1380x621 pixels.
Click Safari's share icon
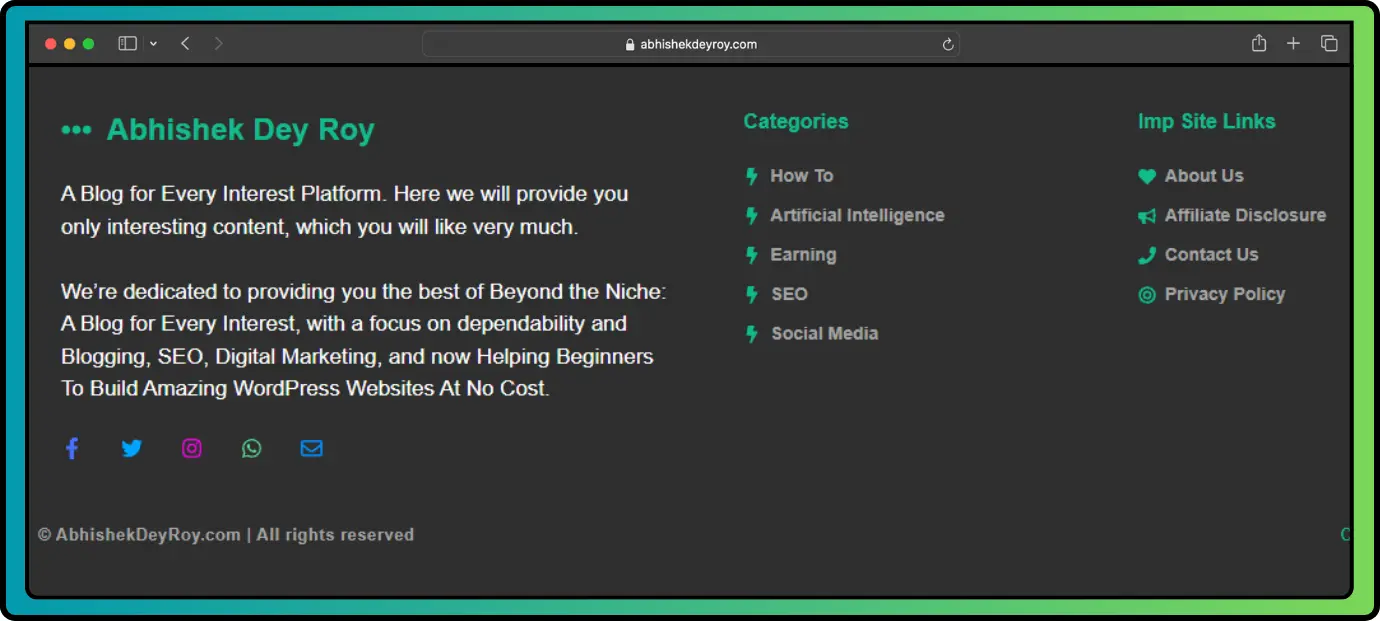point(1259,43)
